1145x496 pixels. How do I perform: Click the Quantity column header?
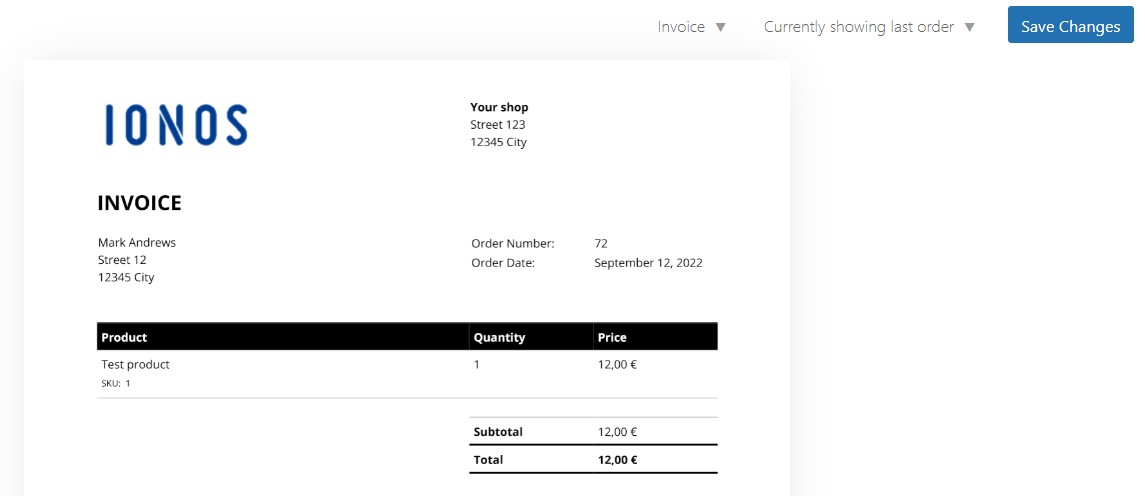pyautogui.click(x=499, y=337)
